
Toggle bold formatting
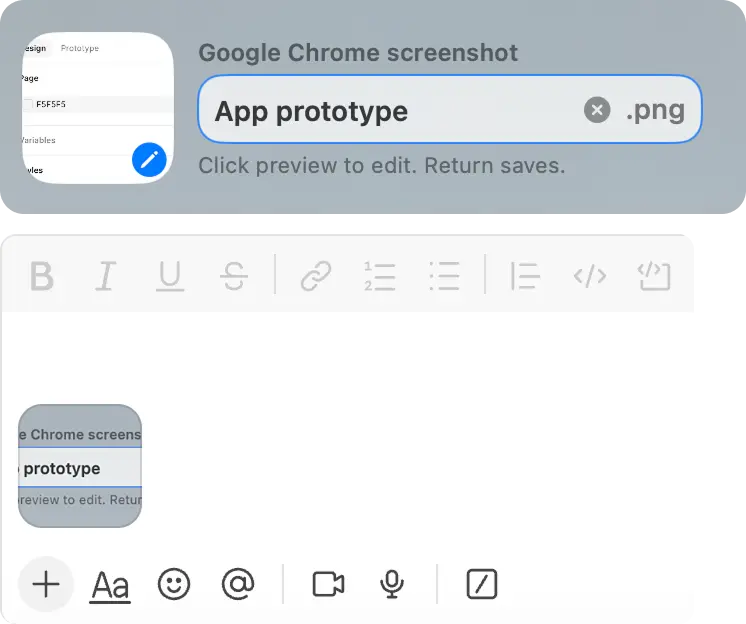42,276
